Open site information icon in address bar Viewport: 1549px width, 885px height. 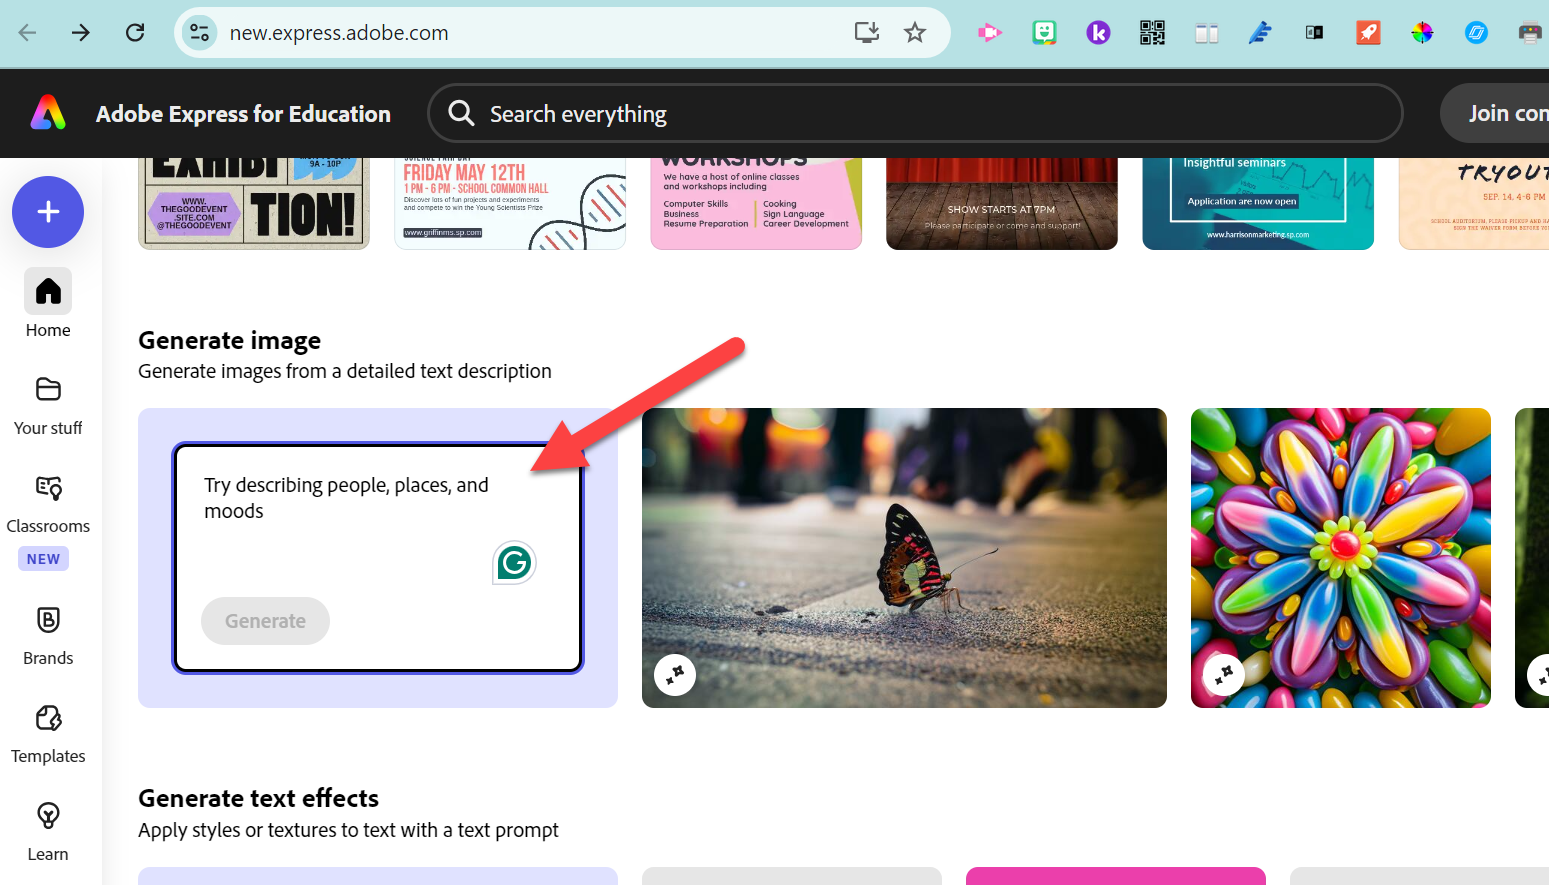click(x=199, y=33)
